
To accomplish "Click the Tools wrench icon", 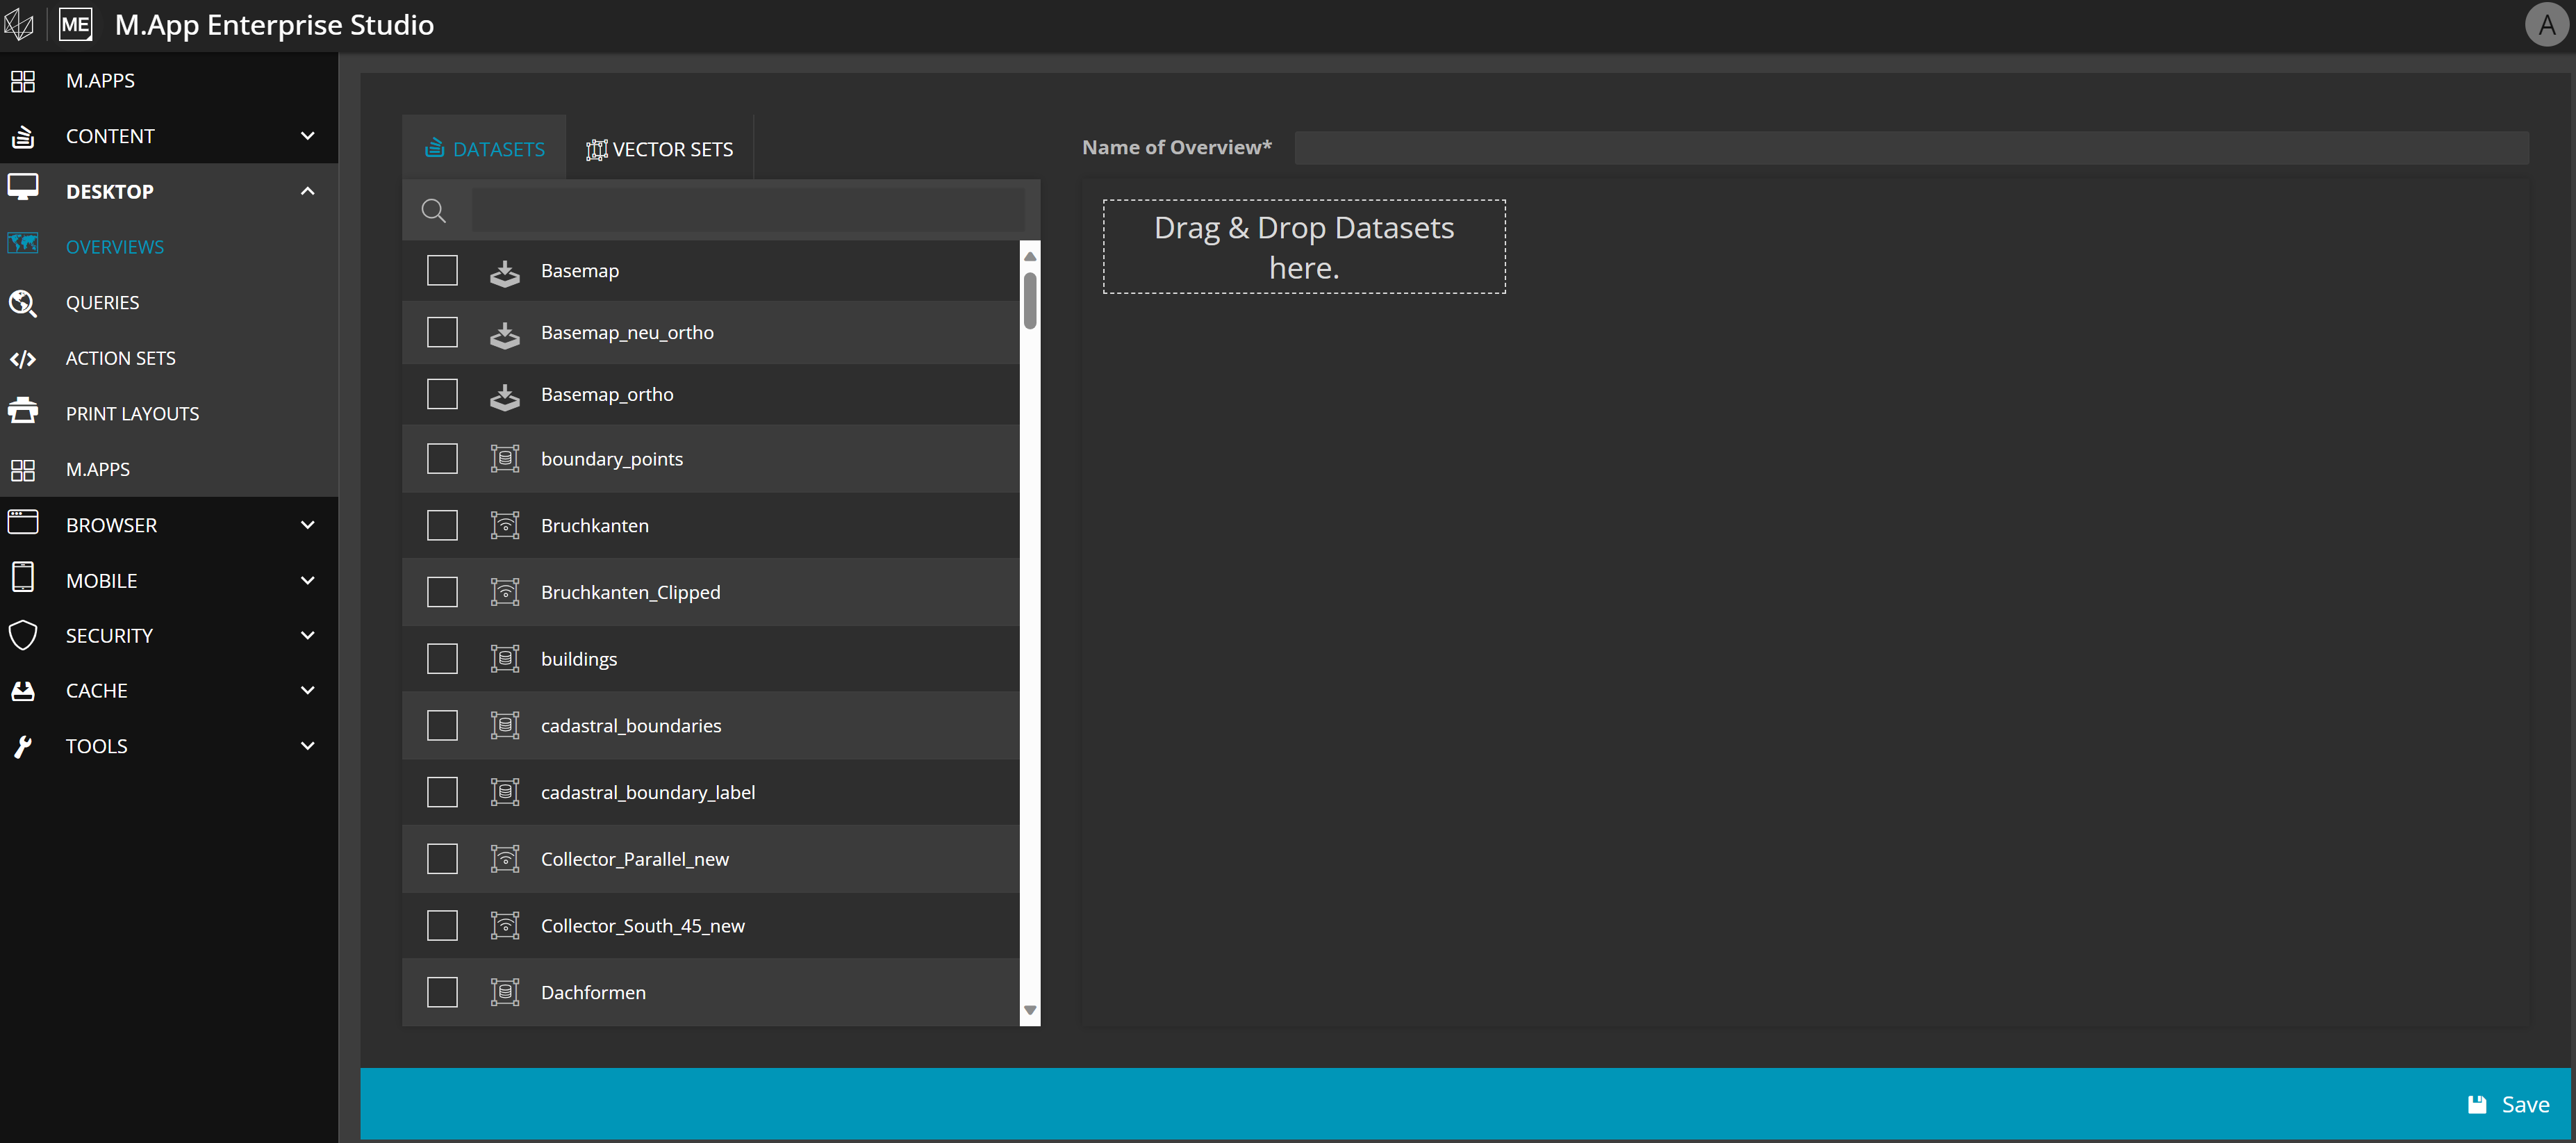I will 23,746.
